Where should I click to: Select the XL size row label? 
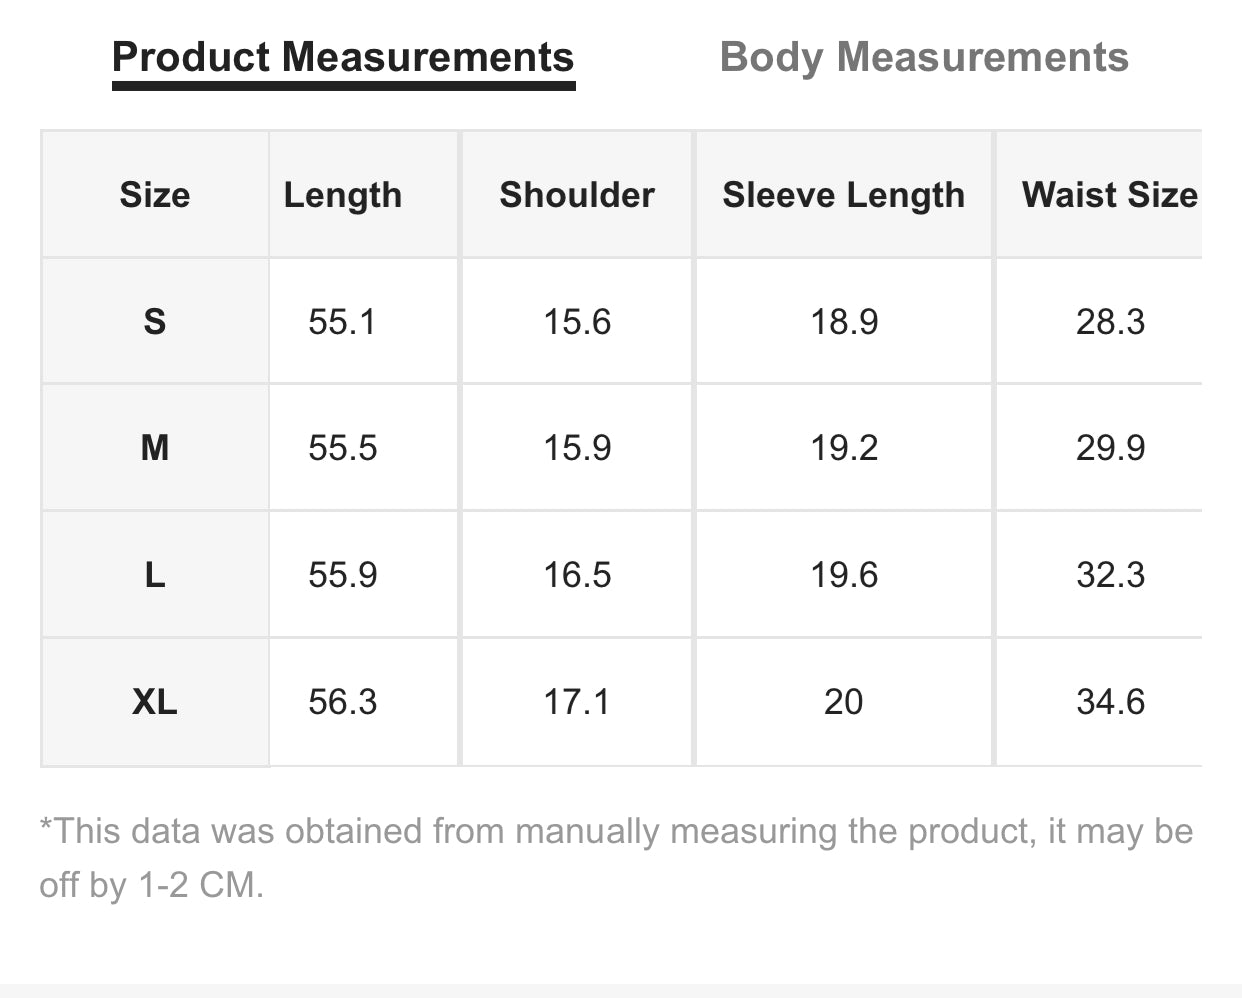pos(155,702)
